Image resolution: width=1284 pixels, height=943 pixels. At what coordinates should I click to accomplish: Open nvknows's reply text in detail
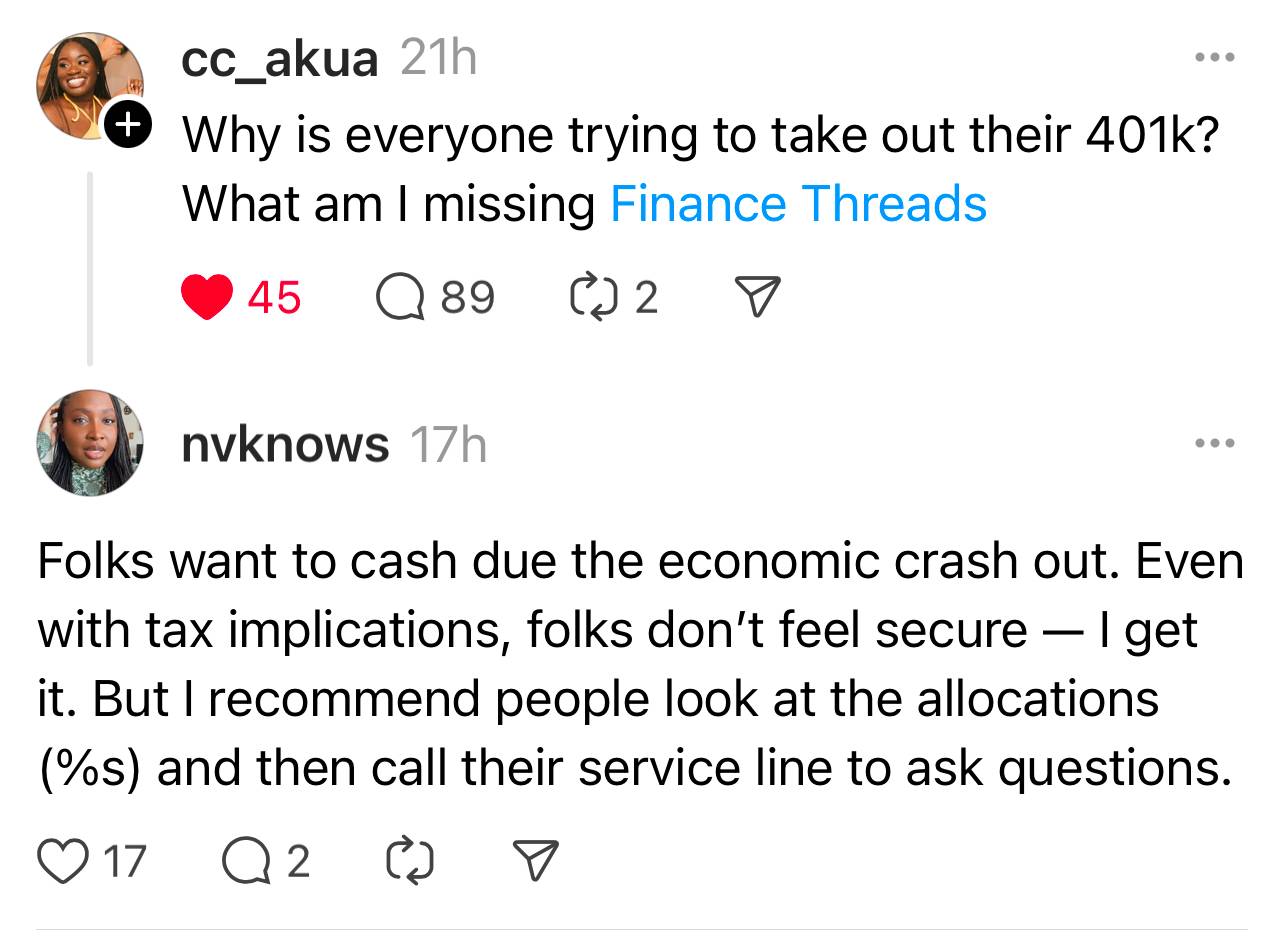[640, 664]
